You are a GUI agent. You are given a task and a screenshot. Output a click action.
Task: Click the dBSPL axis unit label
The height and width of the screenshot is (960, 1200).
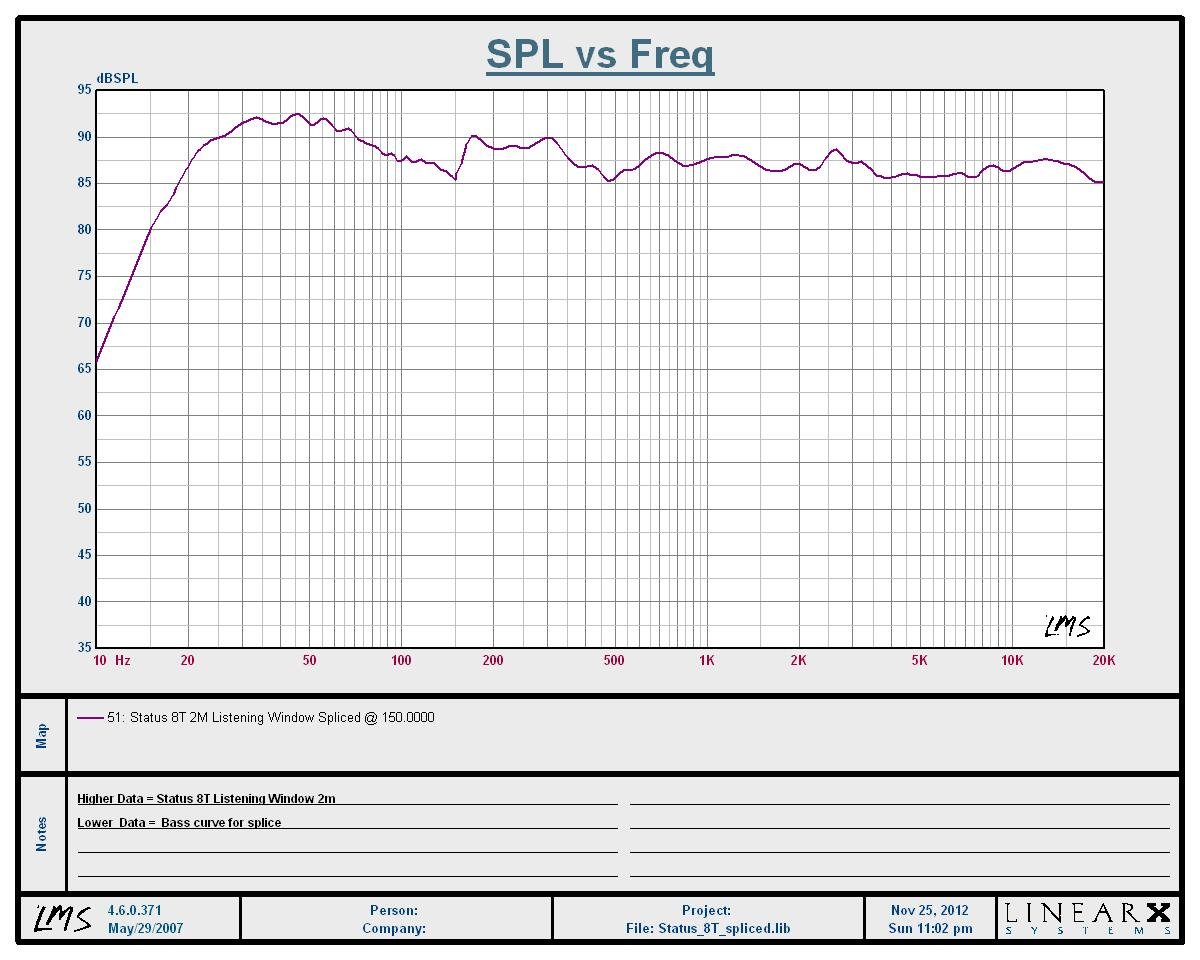click(x=117, y=78)
